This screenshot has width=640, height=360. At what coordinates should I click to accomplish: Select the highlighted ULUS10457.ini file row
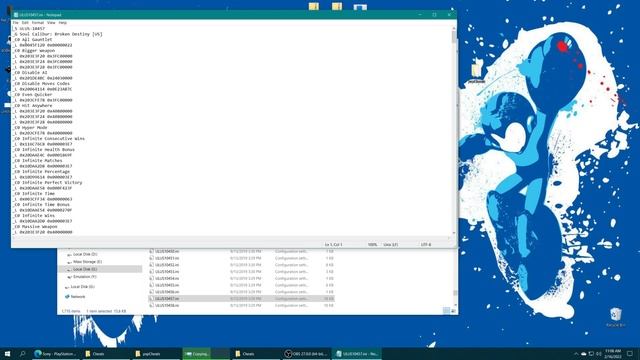(242, 299)
